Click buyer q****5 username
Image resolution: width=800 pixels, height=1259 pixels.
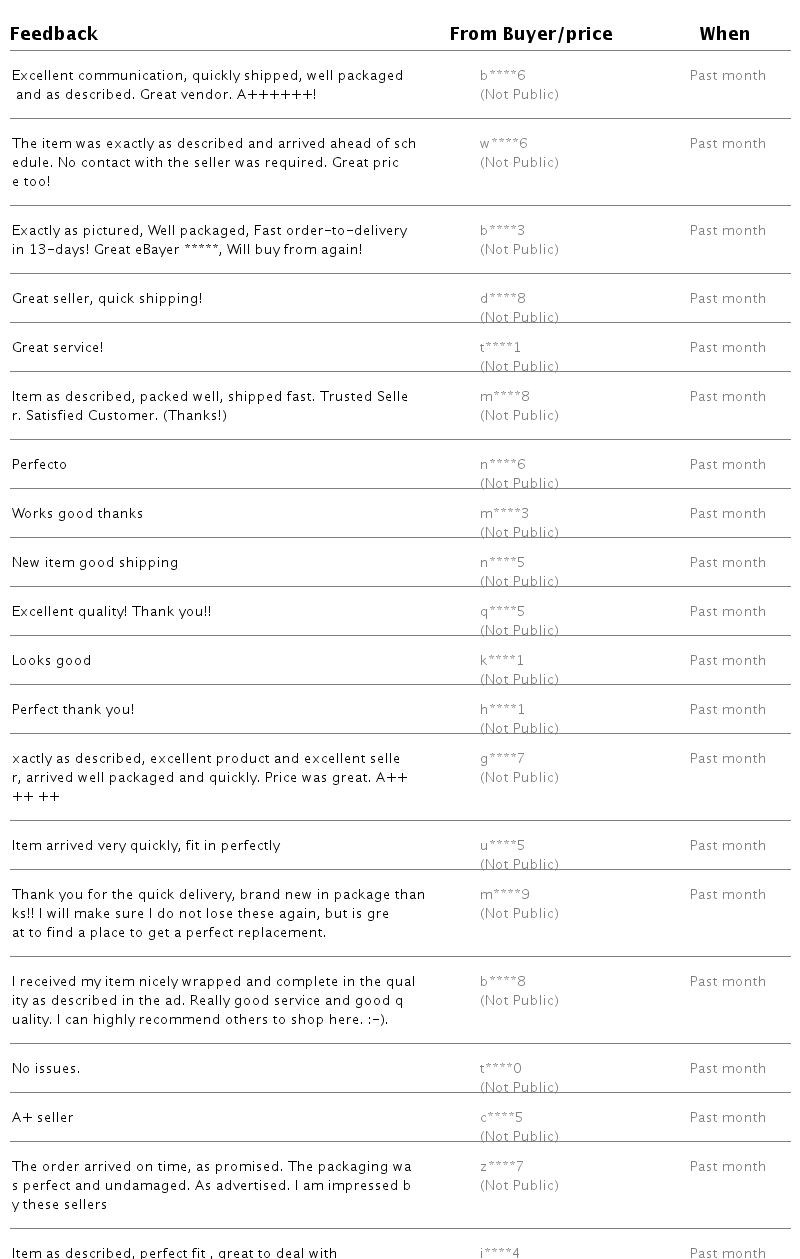point(503,611)
